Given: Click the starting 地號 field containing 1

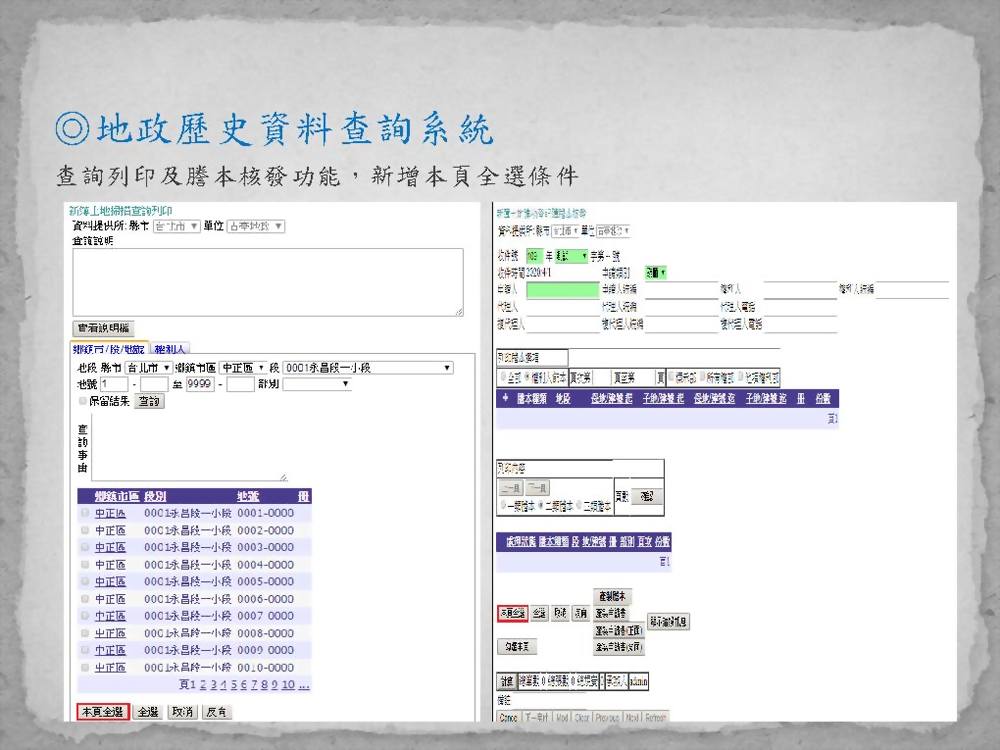Looking at the screenshot, I should 114,384.
